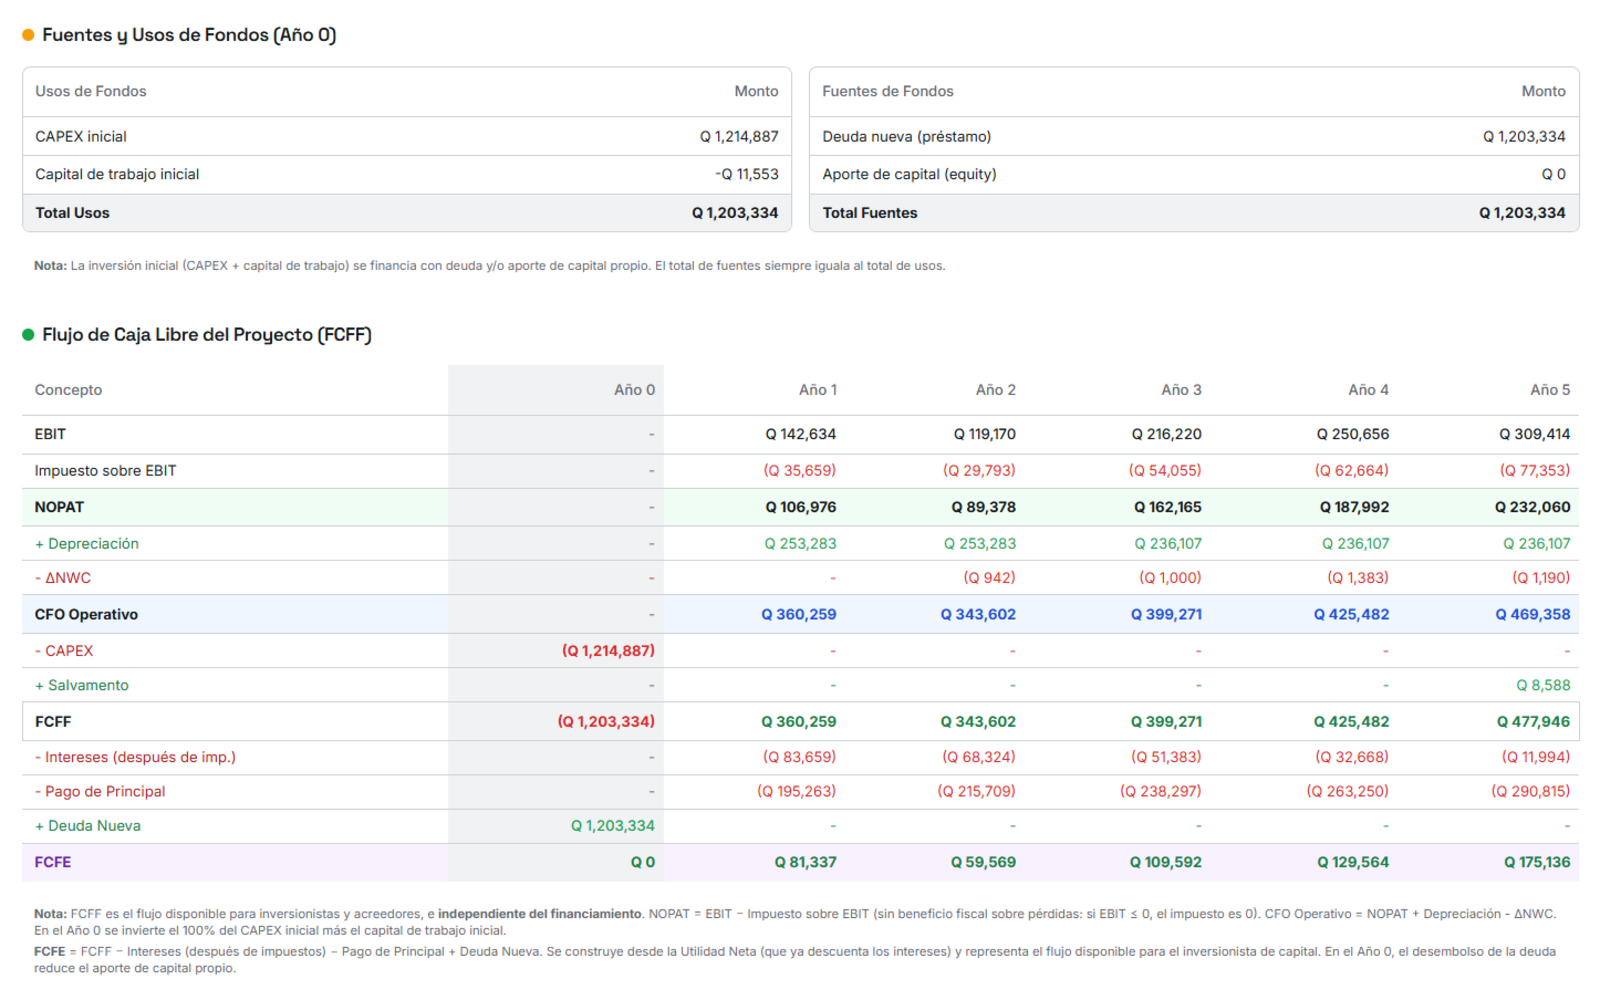Click the Depreciación value under Año 3
The width and height of the screenshot is (1600, 1000).
click(1168, 544)
